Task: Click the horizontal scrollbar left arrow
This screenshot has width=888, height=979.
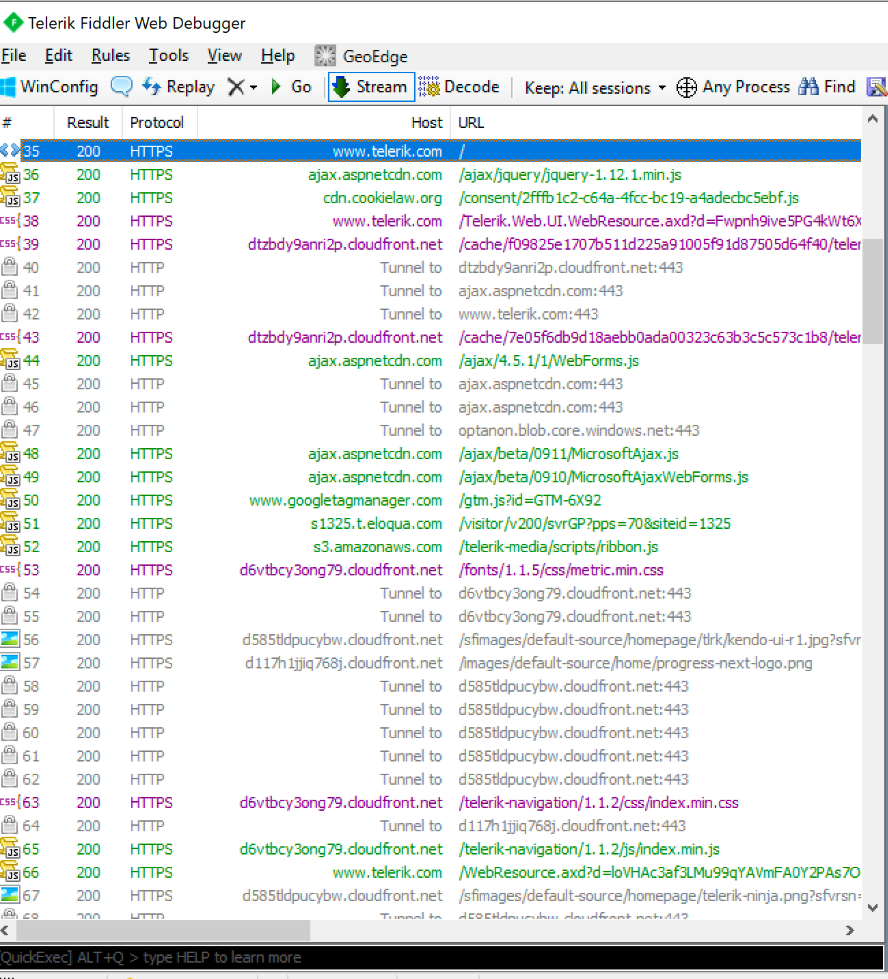Action: (x=6, y=930)
